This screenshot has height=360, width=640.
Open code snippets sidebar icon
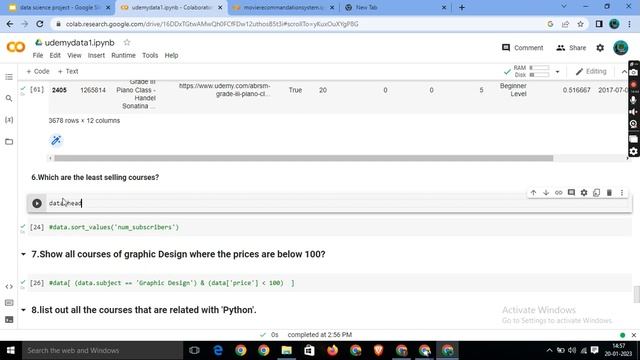pyautogui.click(x=9, y=287)
